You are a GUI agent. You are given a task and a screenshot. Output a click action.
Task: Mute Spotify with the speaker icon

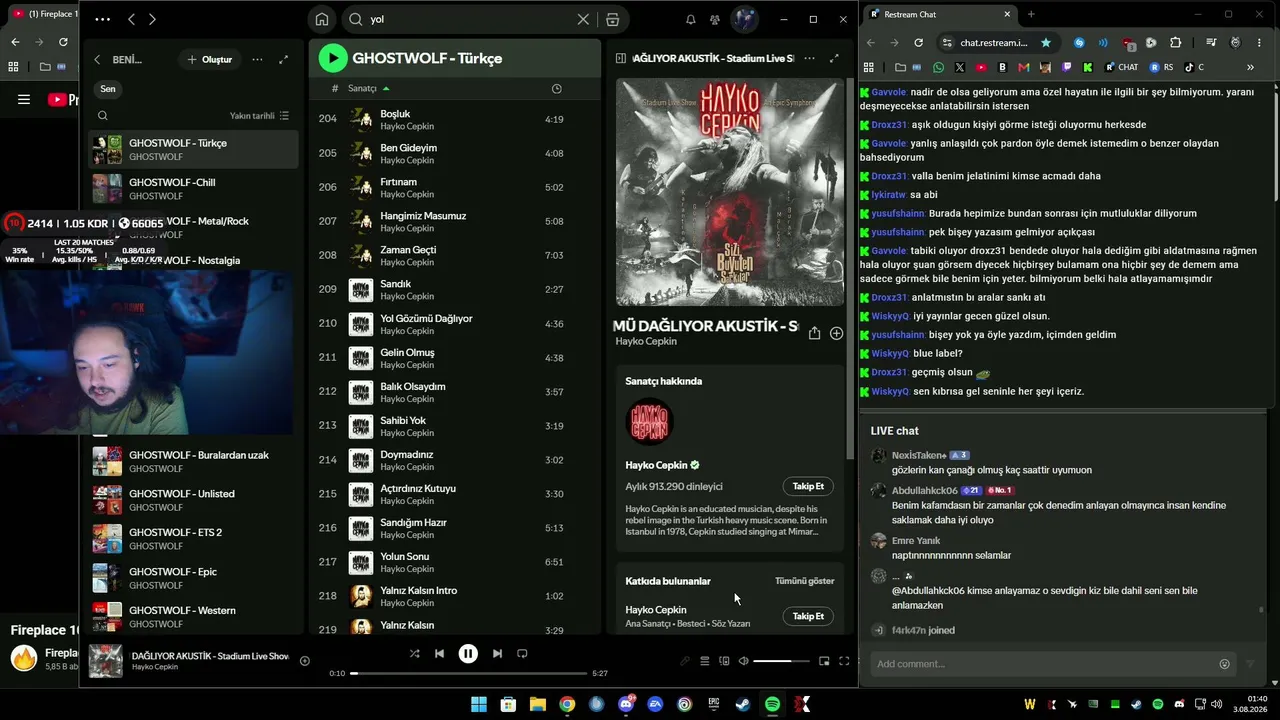(x=743, y=661)
